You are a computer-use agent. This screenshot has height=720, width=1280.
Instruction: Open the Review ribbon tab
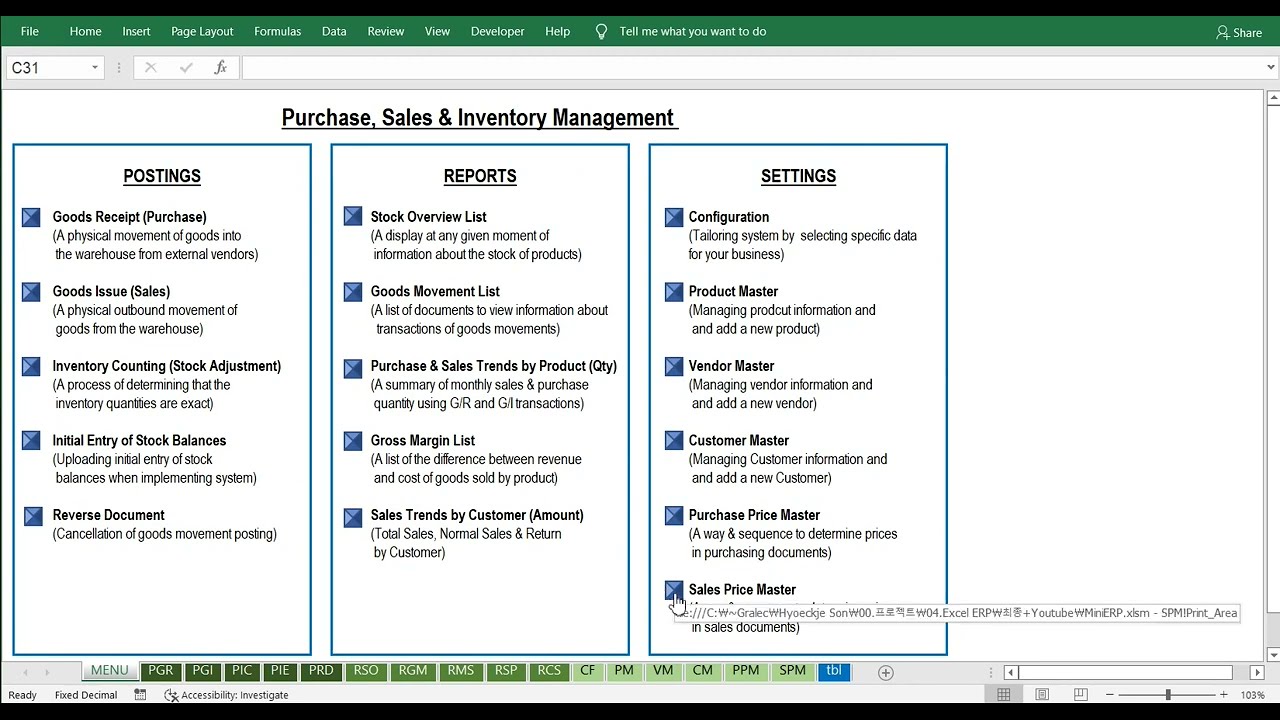click(x=386, y=31)
